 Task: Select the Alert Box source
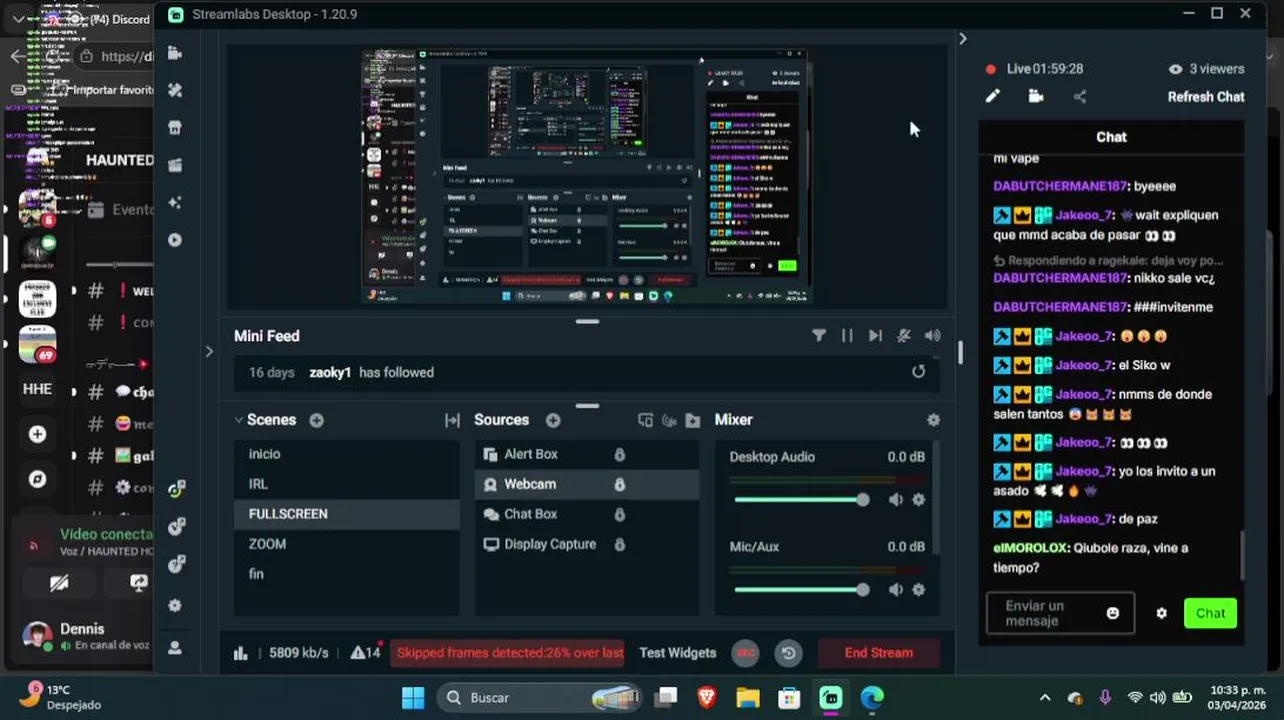pyautogui.click(x=586, y=454)
